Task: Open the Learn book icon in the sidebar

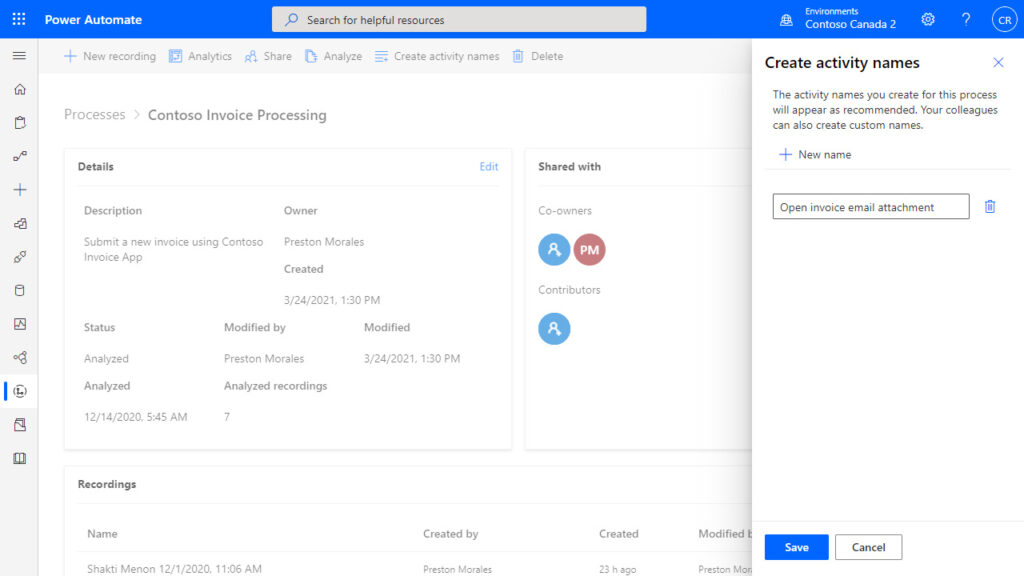Action: tap(18, 458)
